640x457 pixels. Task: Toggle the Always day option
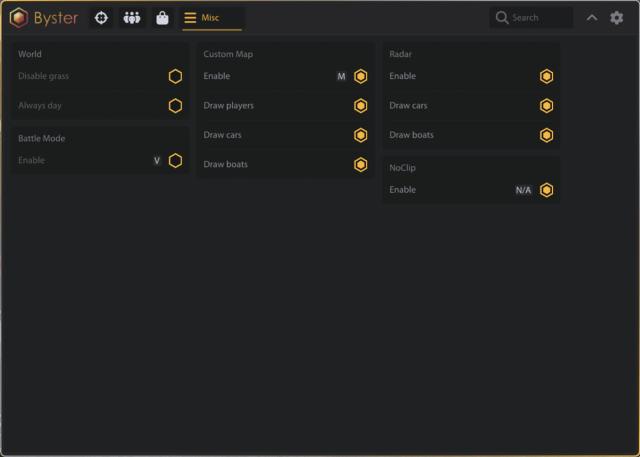pos(175,105)
